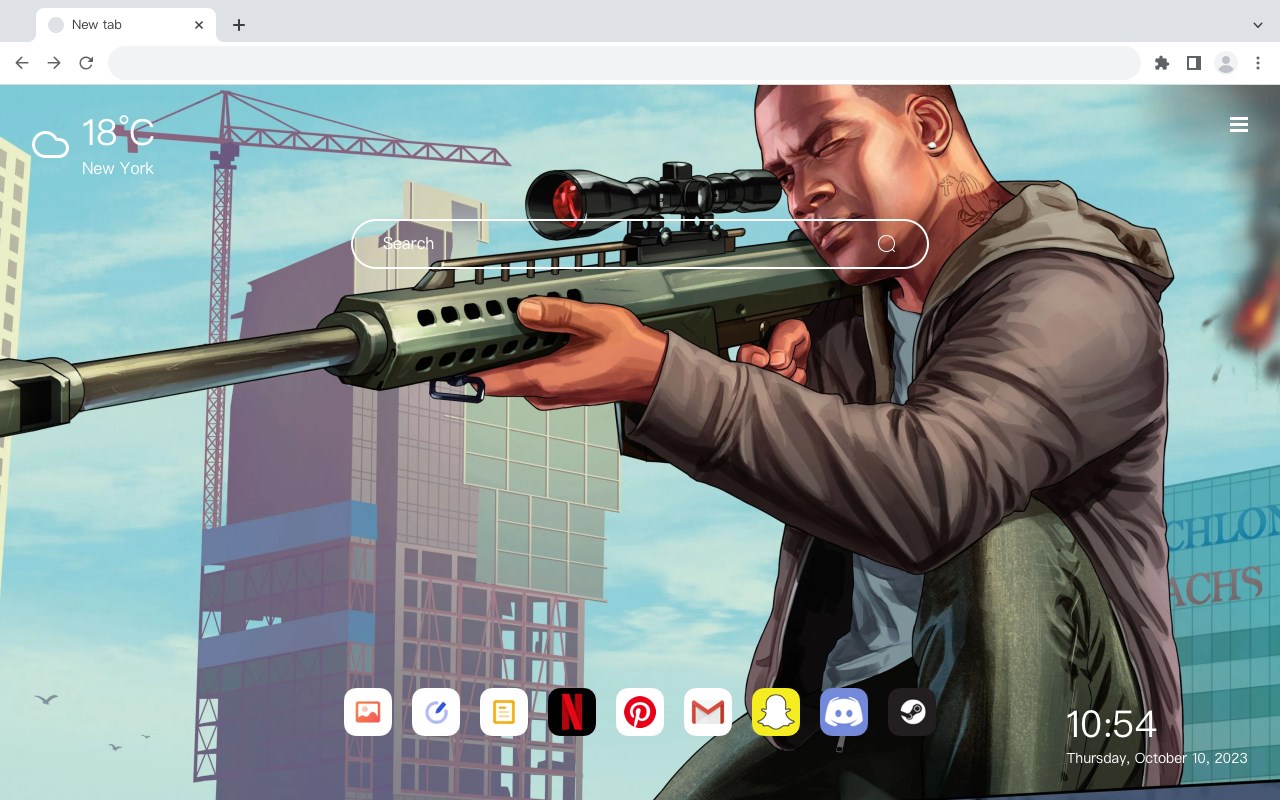Open the Gmail shortcut
The image size is (1280, 800).
708,712
